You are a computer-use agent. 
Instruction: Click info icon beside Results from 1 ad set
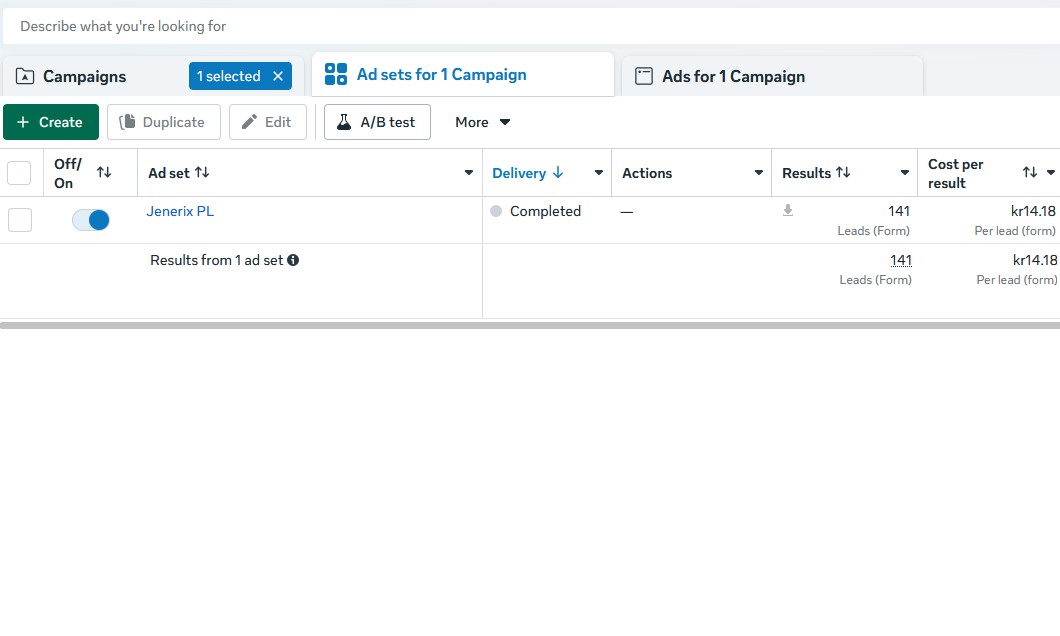[293, 260]
